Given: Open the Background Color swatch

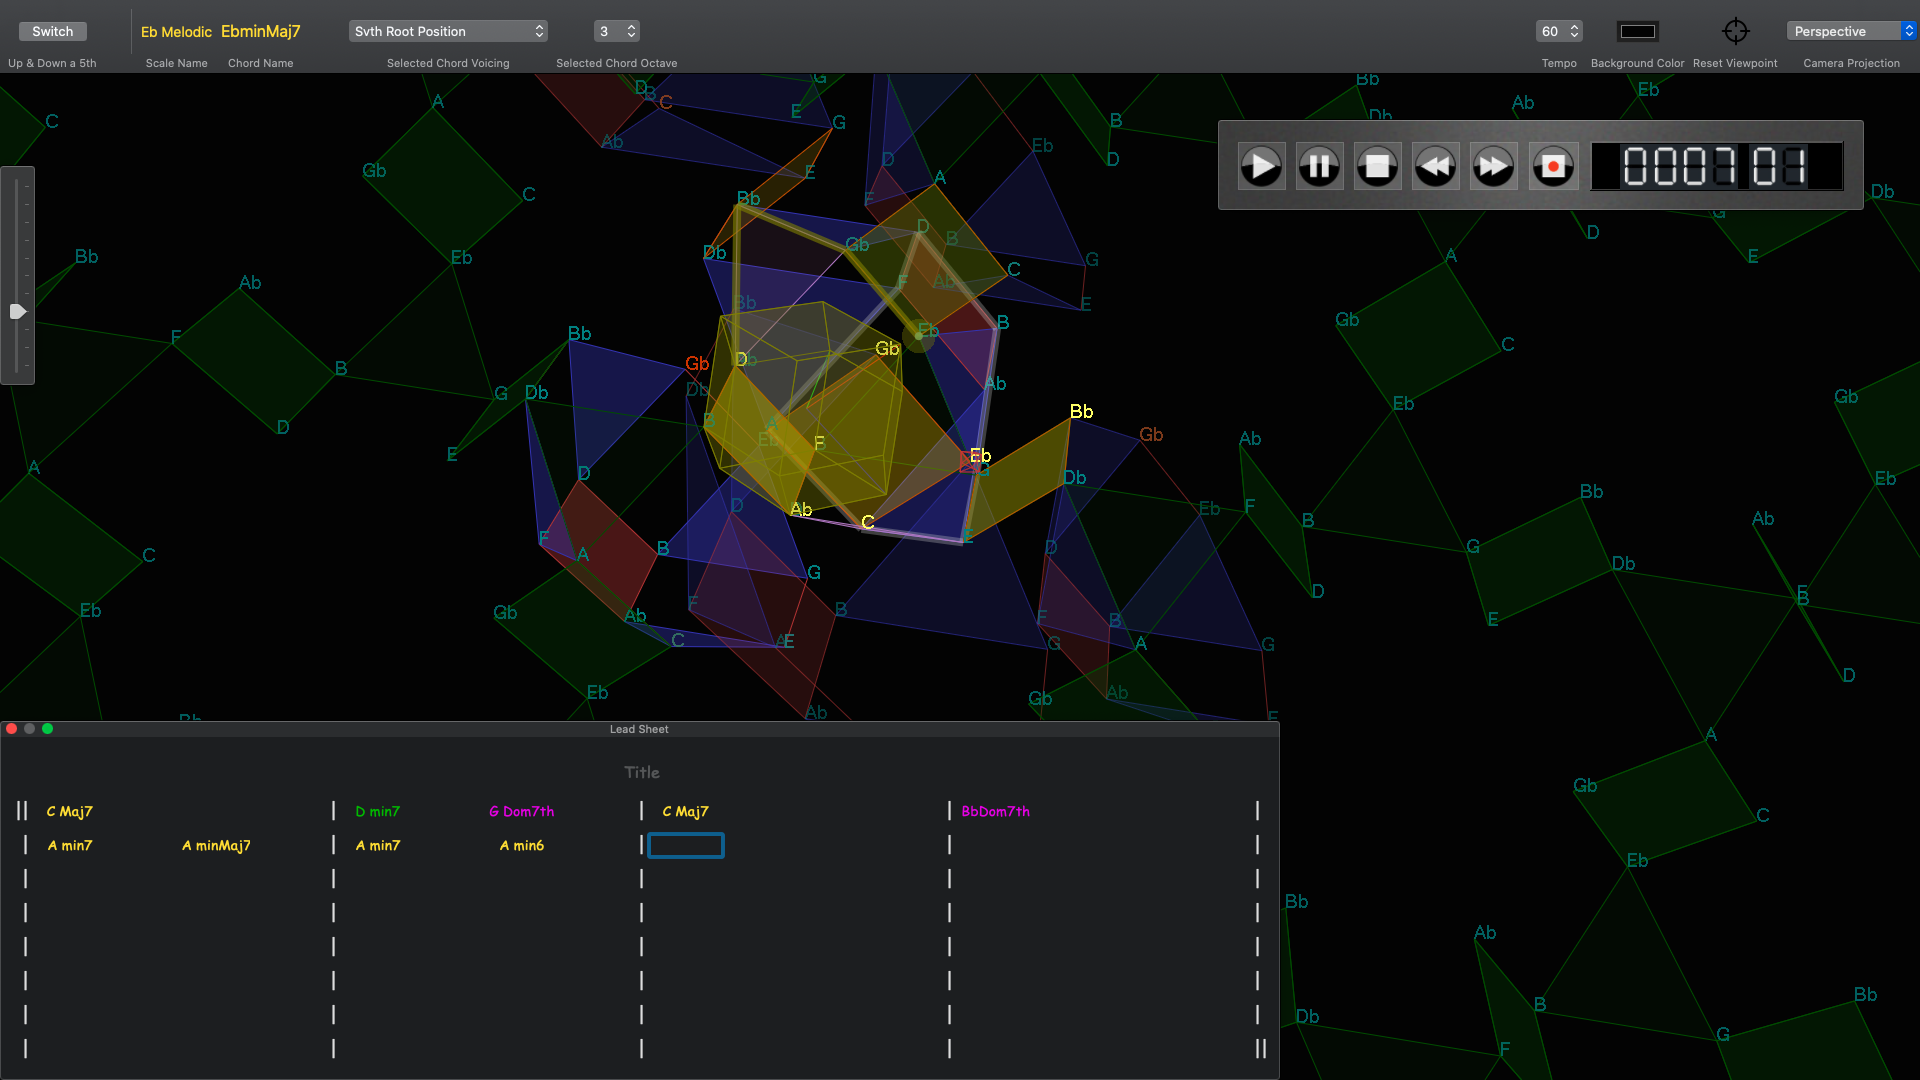Looking at the screenshot, I should pos(1637,31).
